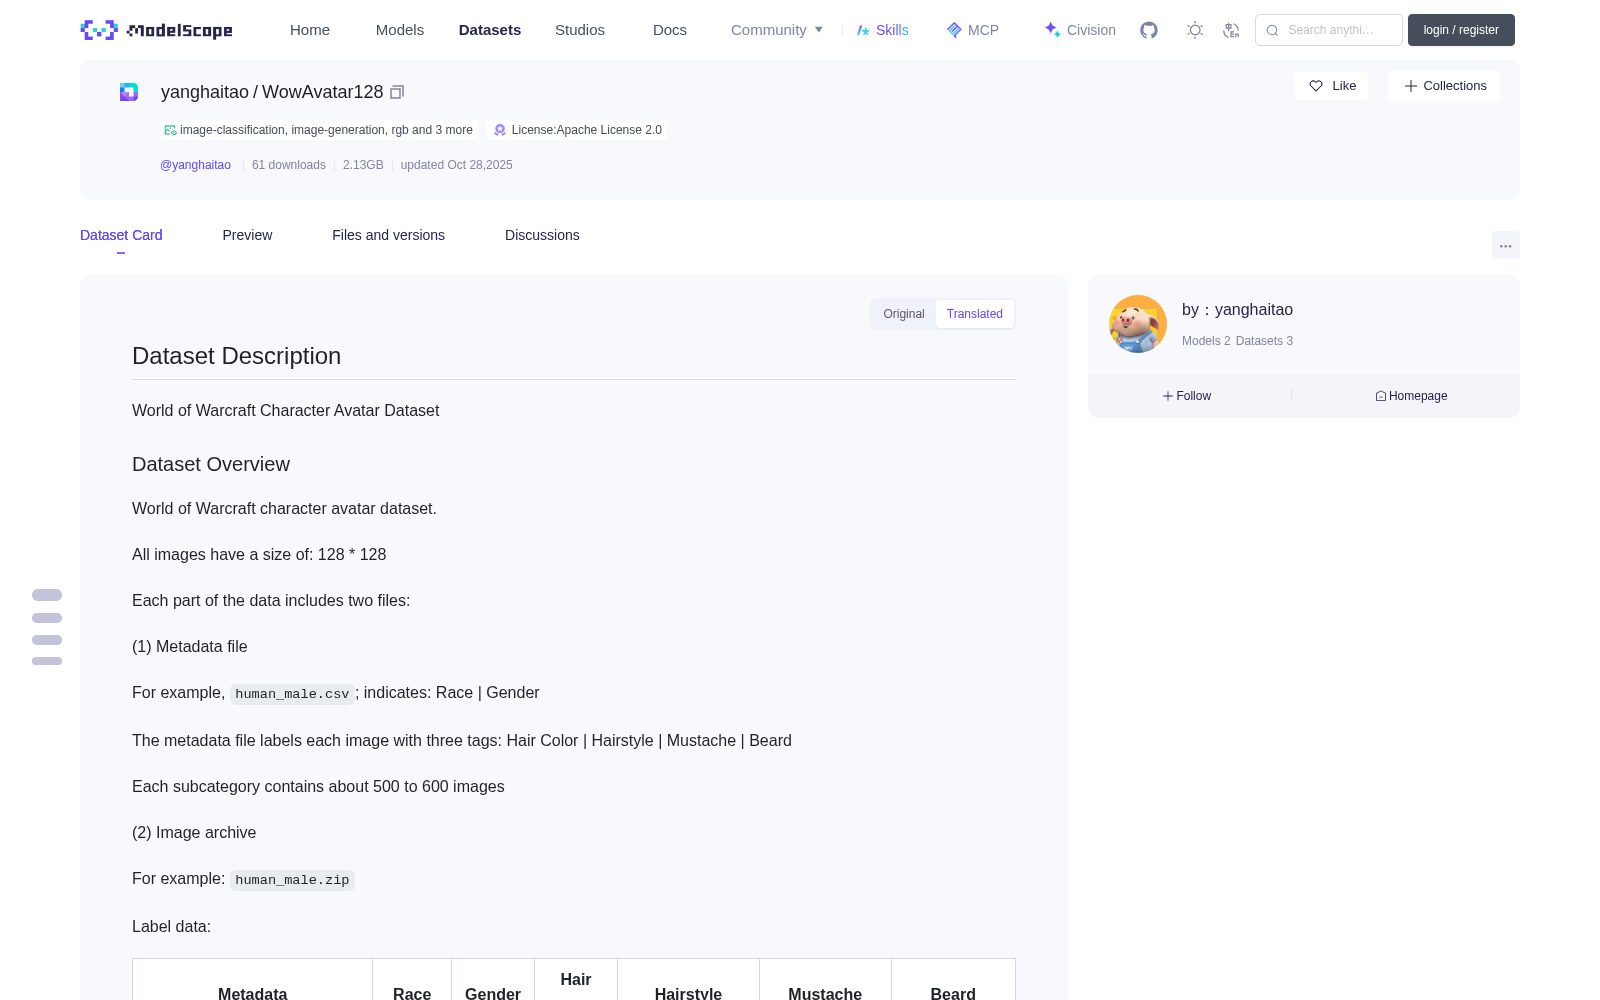
Task: Open the Studios section
Action: 580,30
